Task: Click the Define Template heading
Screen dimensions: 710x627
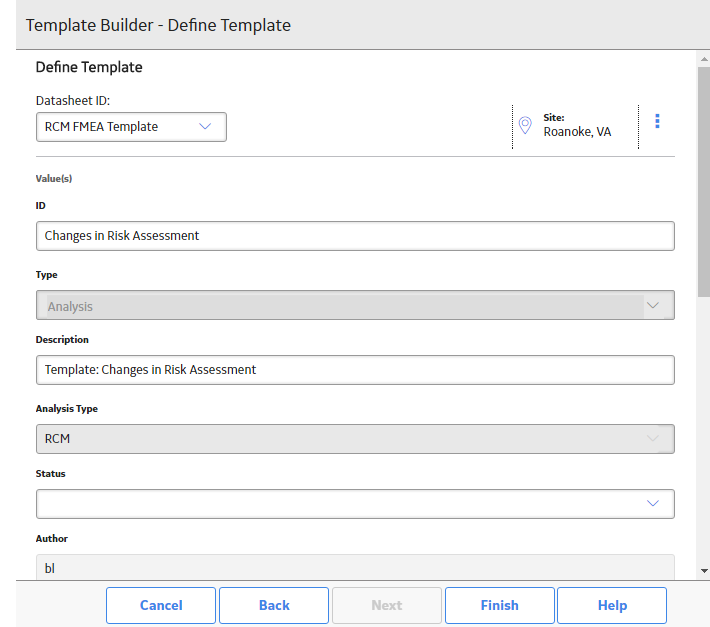Action: pos(89,67)
